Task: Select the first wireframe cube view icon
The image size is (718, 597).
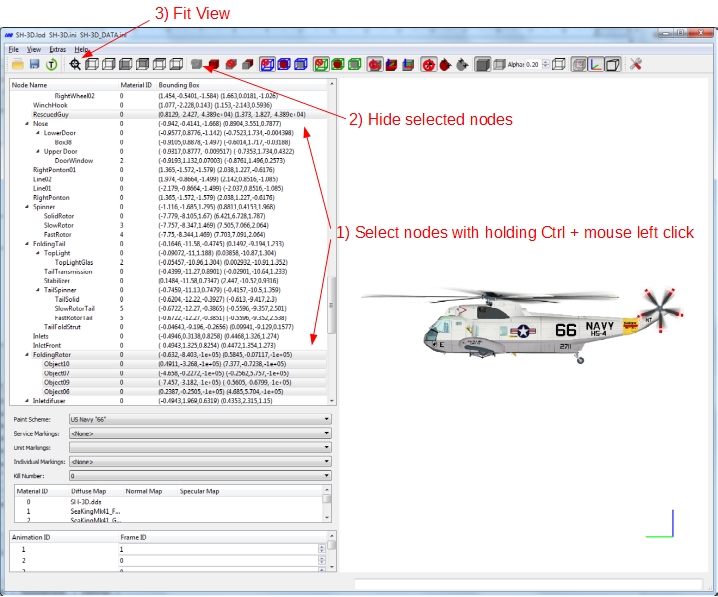Action: (x=92, y=65)
